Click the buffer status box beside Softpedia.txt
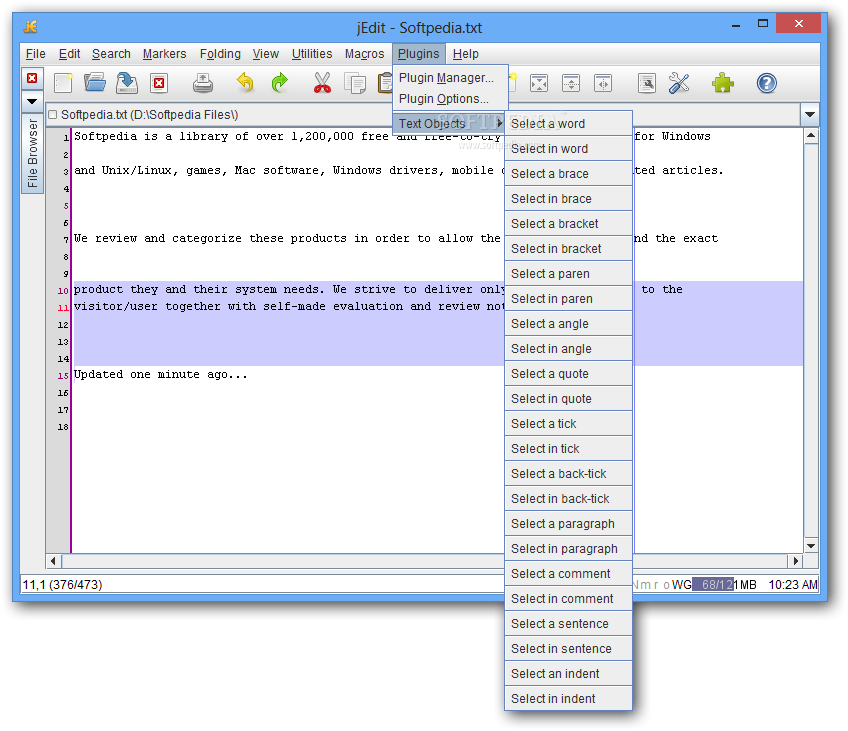This screenshot has height=731, width=848. click(52, 115)
